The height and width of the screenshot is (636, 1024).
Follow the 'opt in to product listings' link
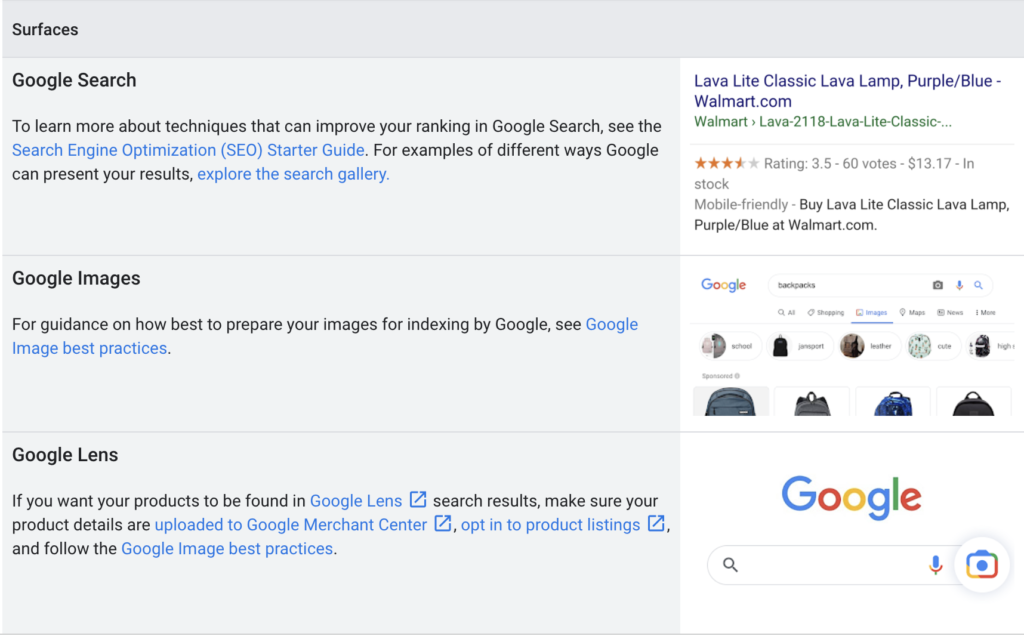coord(551,525)
